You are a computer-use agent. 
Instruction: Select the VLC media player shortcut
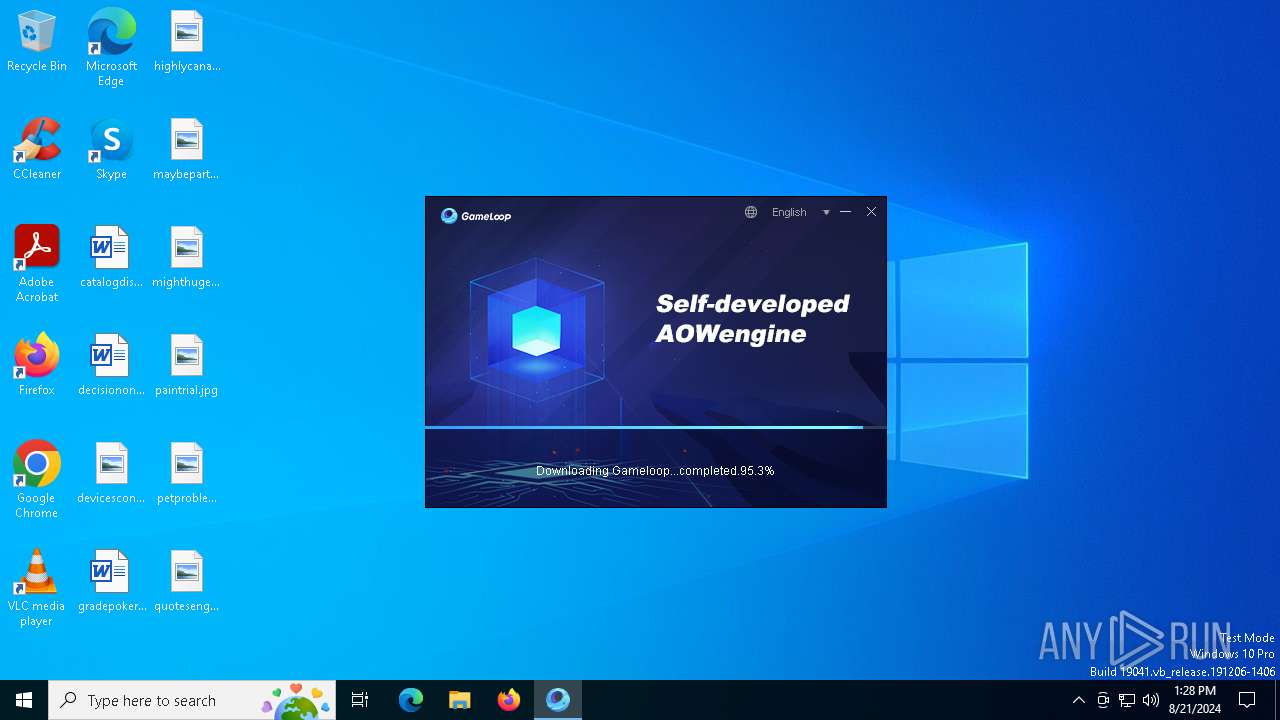coord(37,588)
